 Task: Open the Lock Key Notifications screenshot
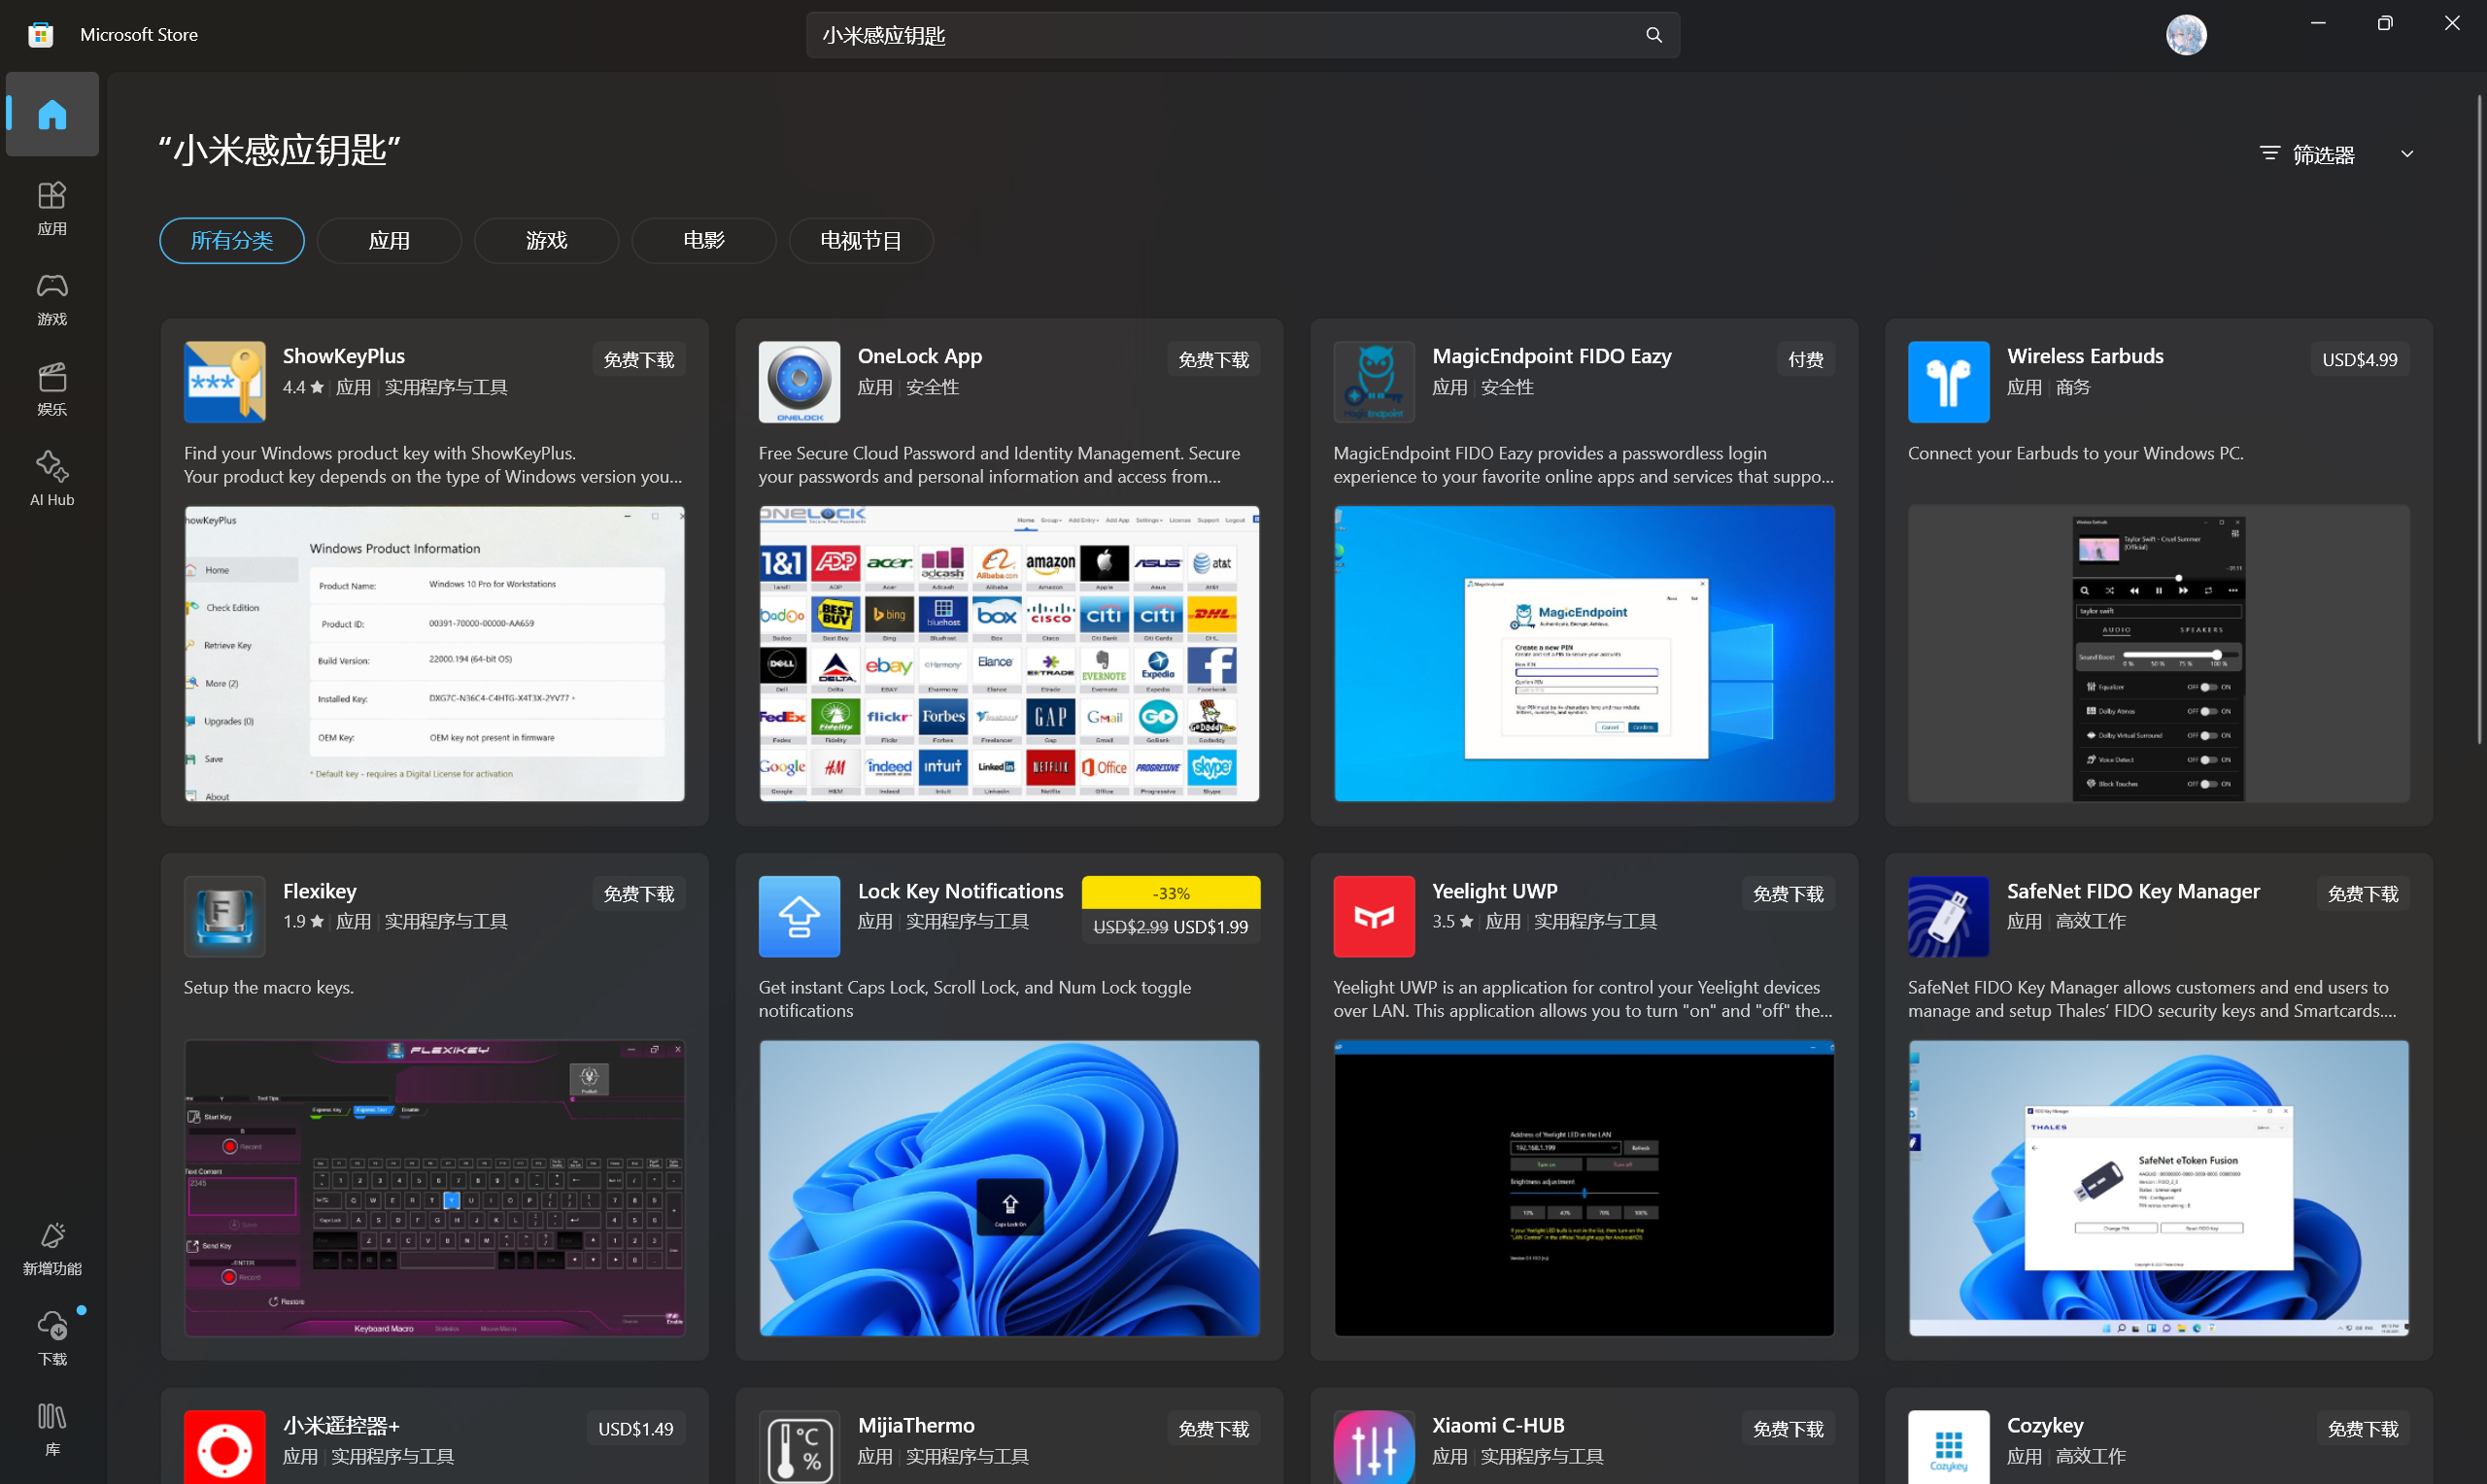pos(1009,1188)
